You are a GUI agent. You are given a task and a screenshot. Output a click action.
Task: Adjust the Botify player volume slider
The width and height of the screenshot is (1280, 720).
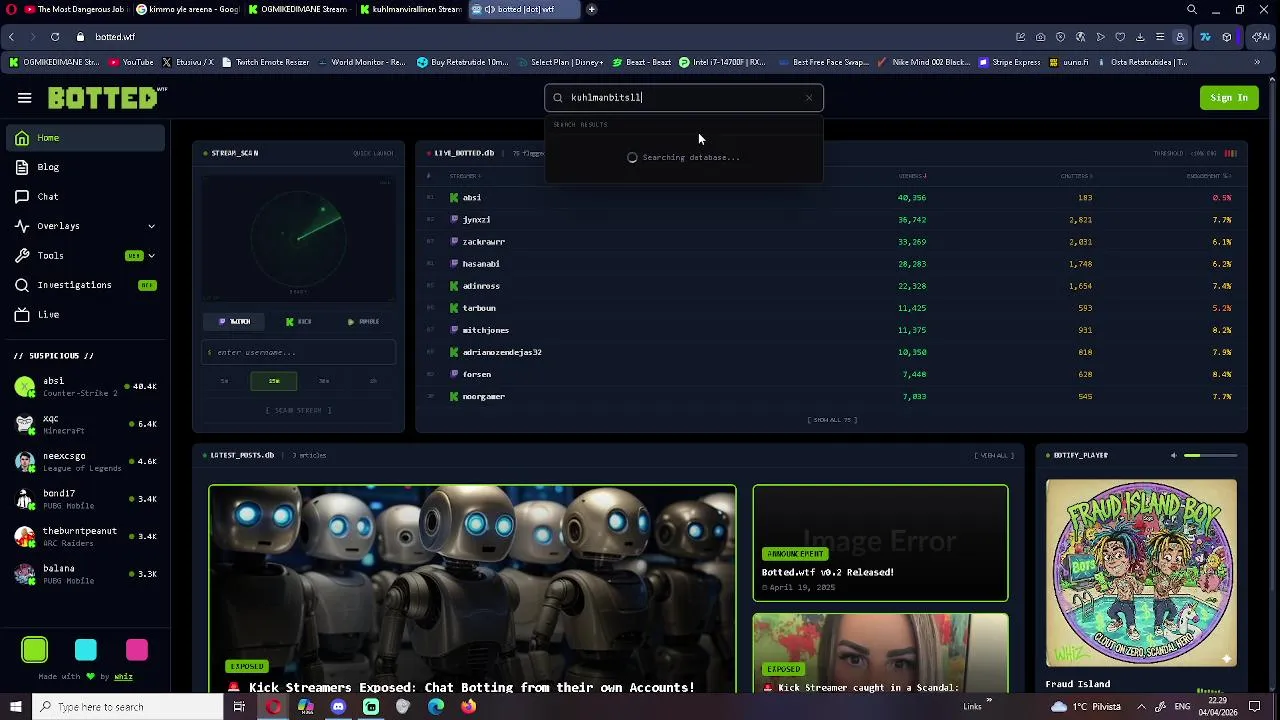tap(1211, 455)
